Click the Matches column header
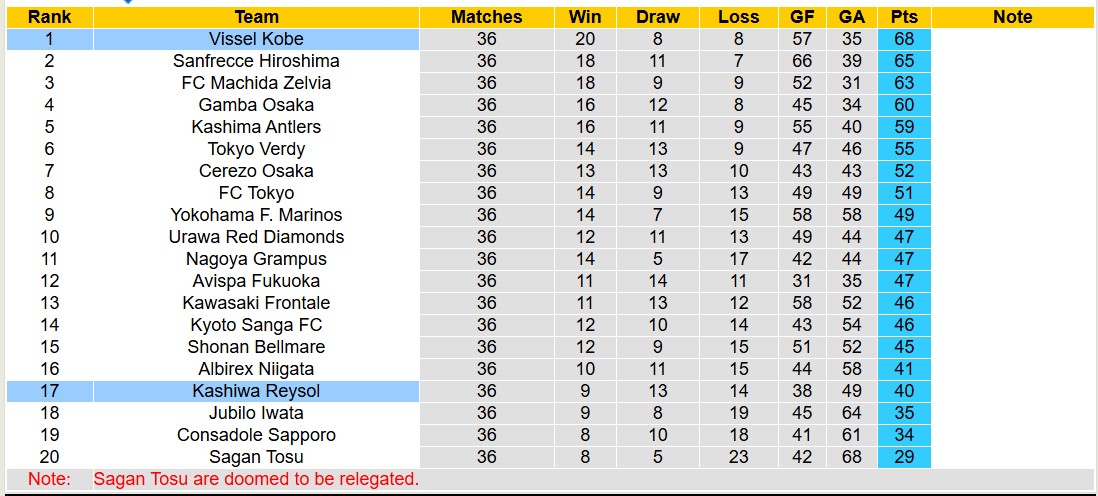 pyautogui.click(x=486, y=17)
